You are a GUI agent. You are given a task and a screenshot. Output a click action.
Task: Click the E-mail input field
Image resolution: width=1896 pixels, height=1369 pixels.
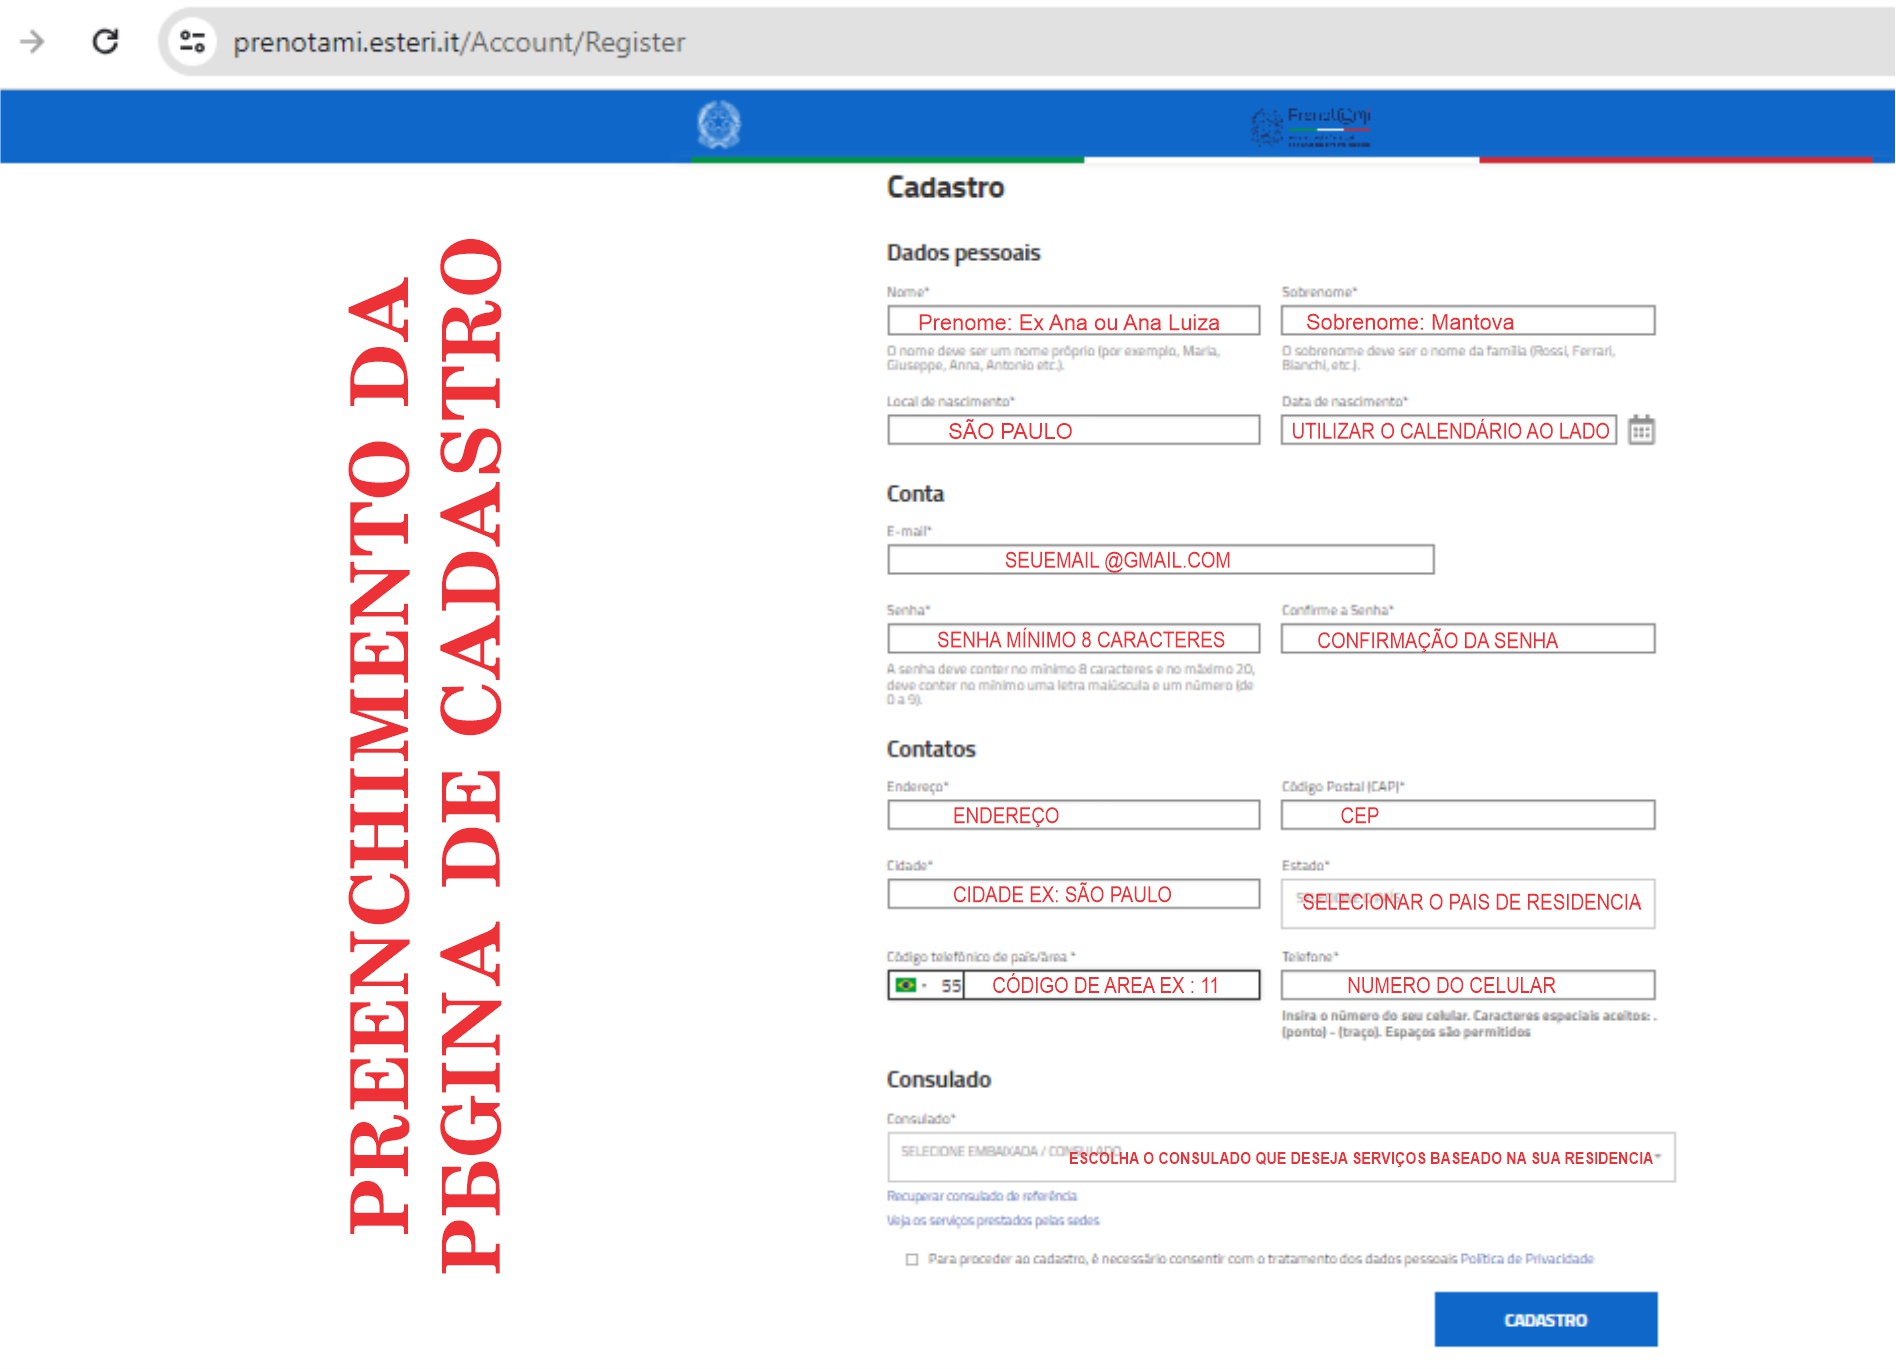coord(1161,560)
